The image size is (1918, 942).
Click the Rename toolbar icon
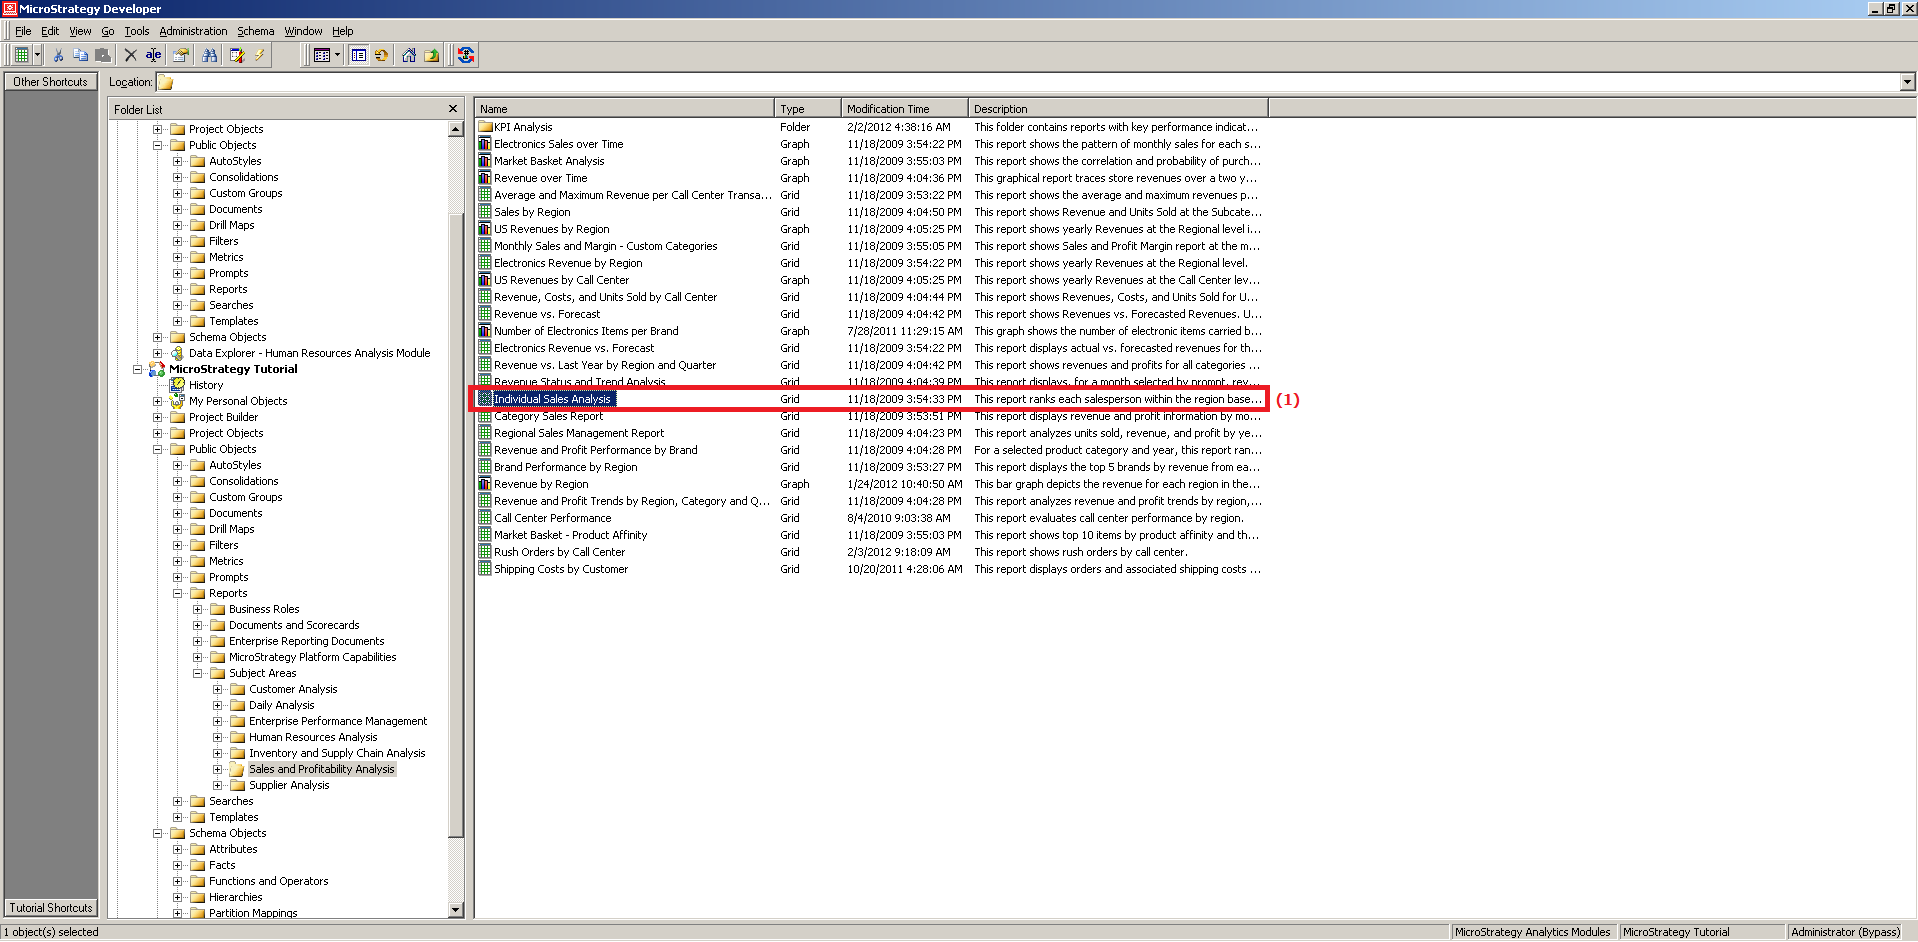pos(153,56)
